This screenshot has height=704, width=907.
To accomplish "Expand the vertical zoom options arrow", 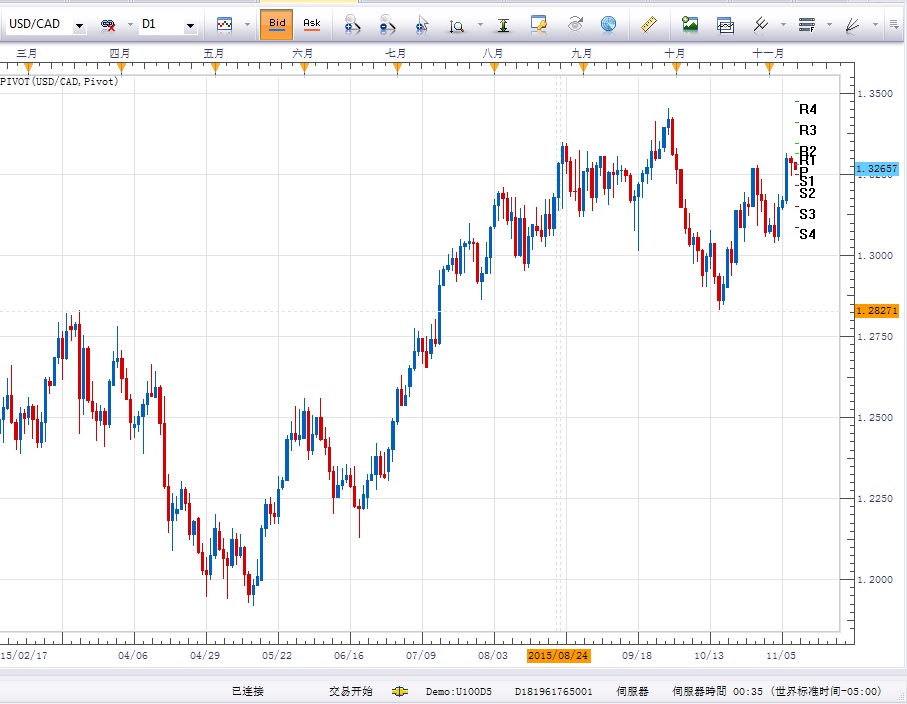I will click(x=480, y=25).
